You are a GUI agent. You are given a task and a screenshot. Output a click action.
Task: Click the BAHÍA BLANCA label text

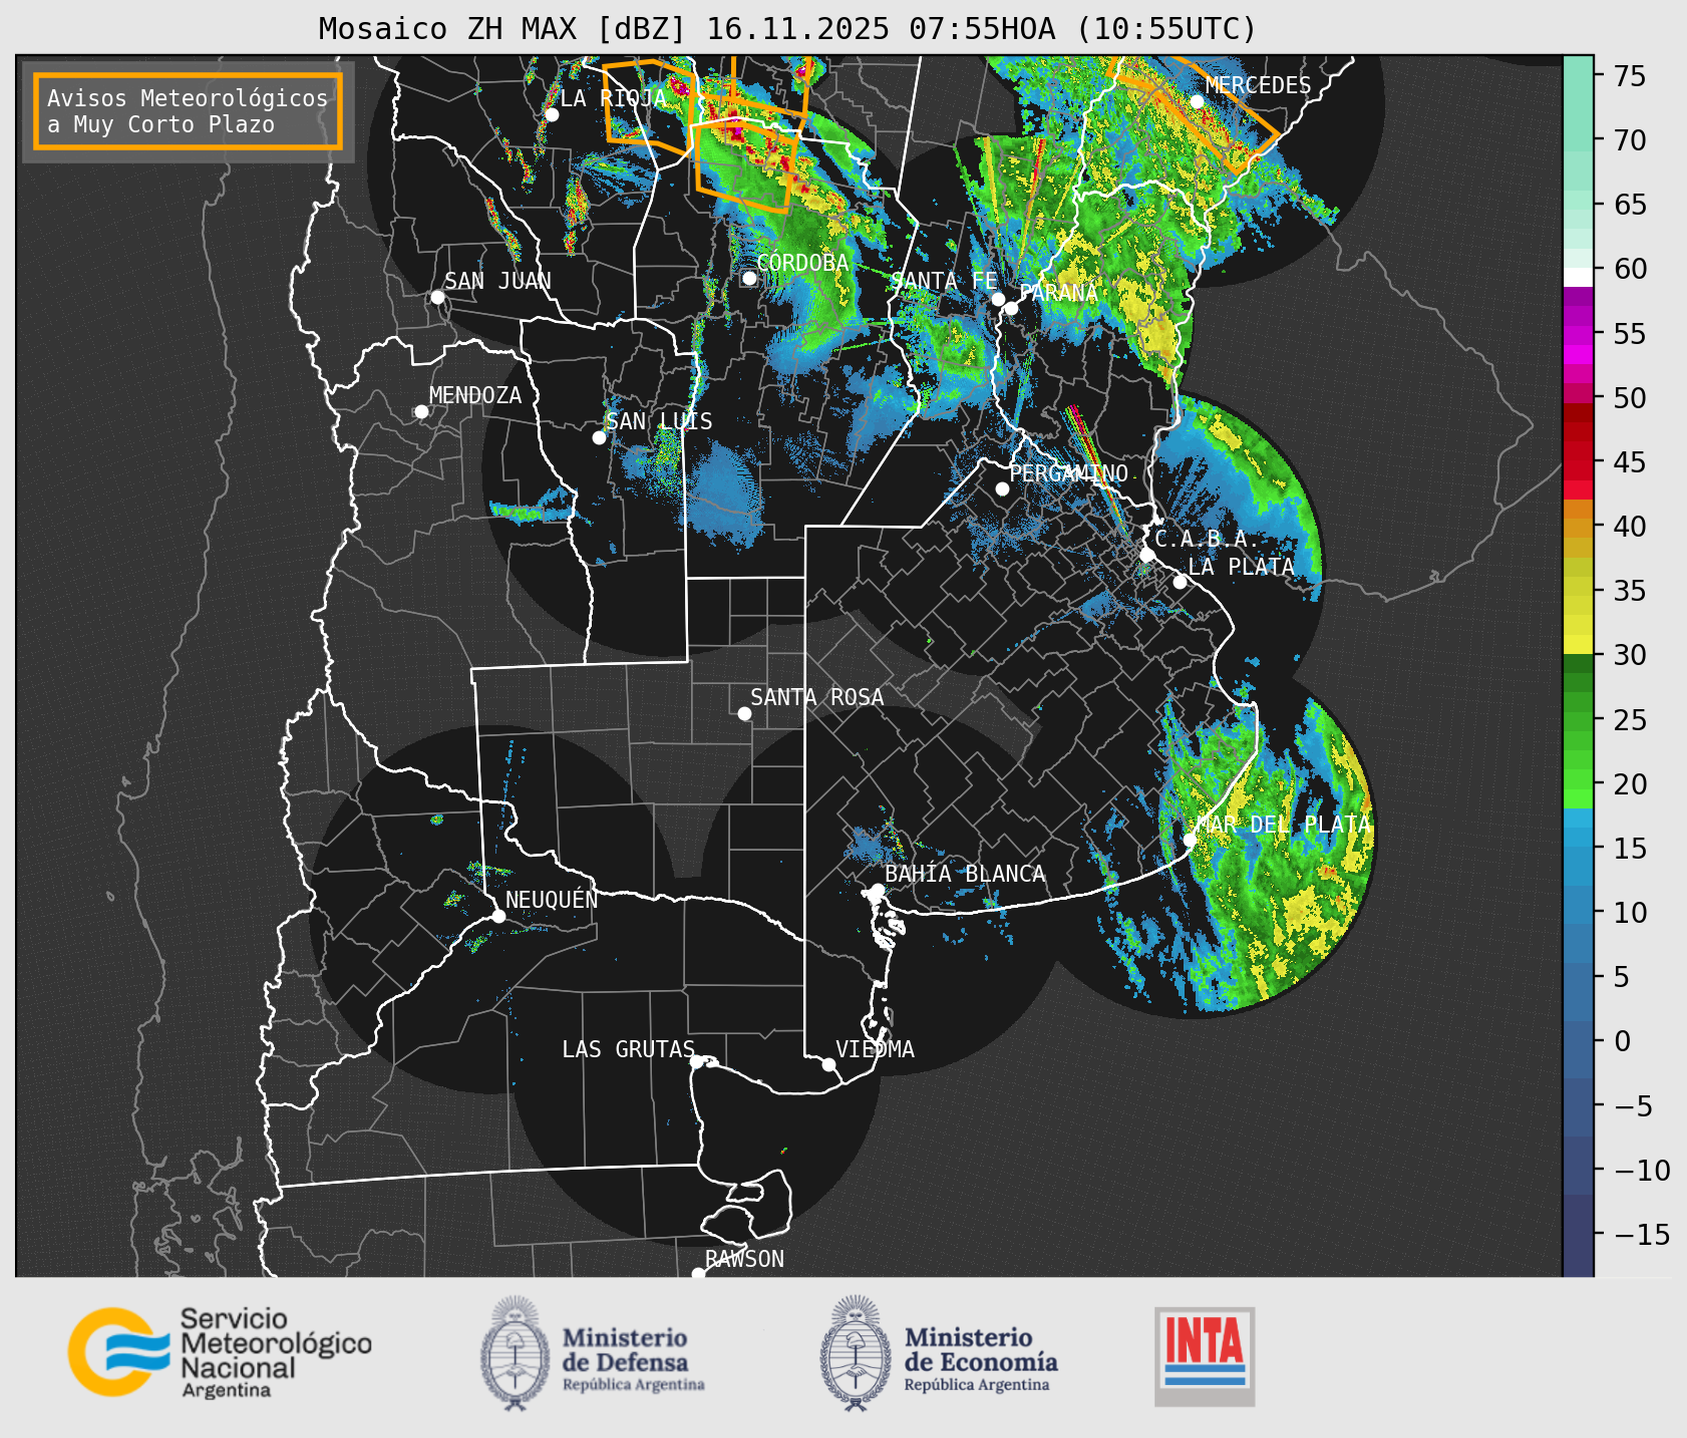[965, 874]
